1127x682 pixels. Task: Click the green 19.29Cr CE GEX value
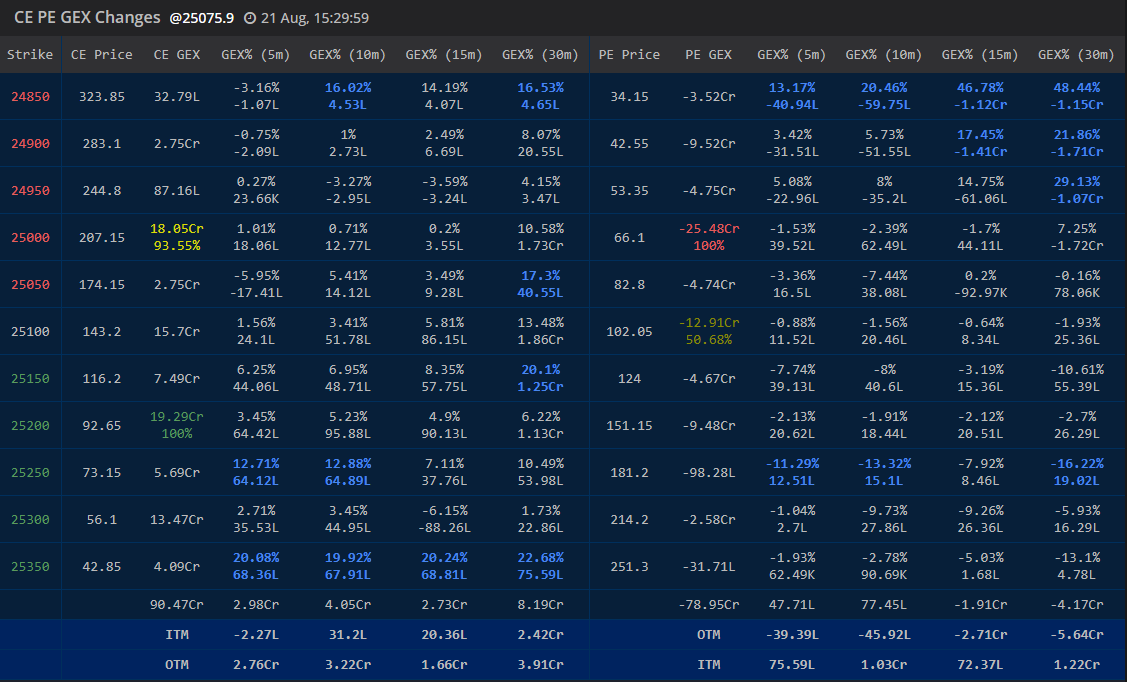coord(176,416)
